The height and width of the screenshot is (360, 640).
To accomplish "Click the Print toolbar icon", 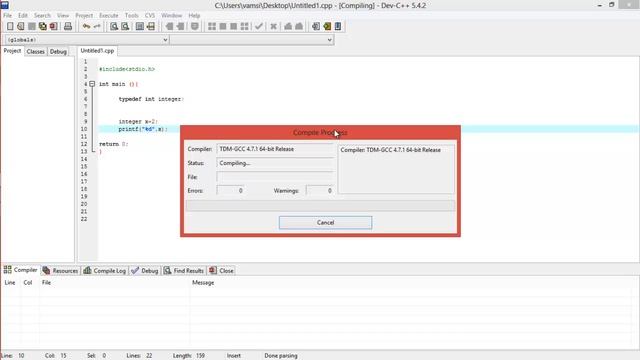I will (x=68, y=26).
